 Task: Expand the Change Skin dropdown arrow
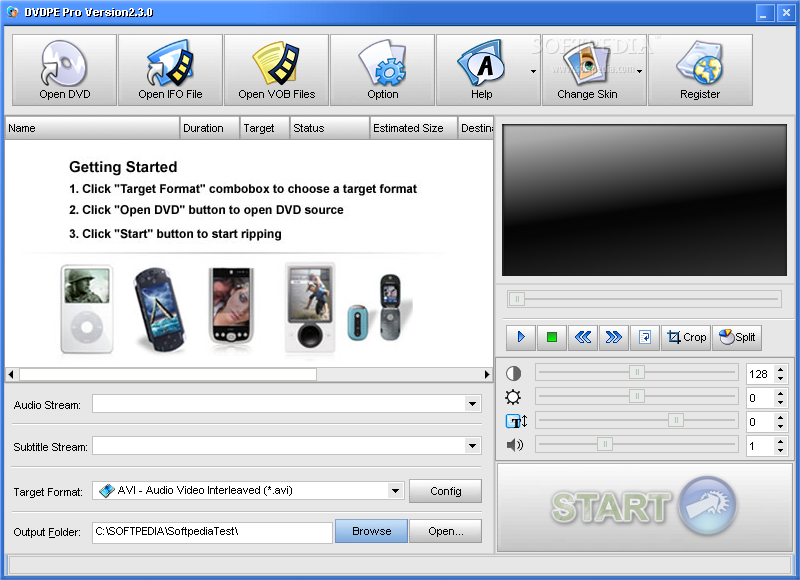tap(639, 71)
